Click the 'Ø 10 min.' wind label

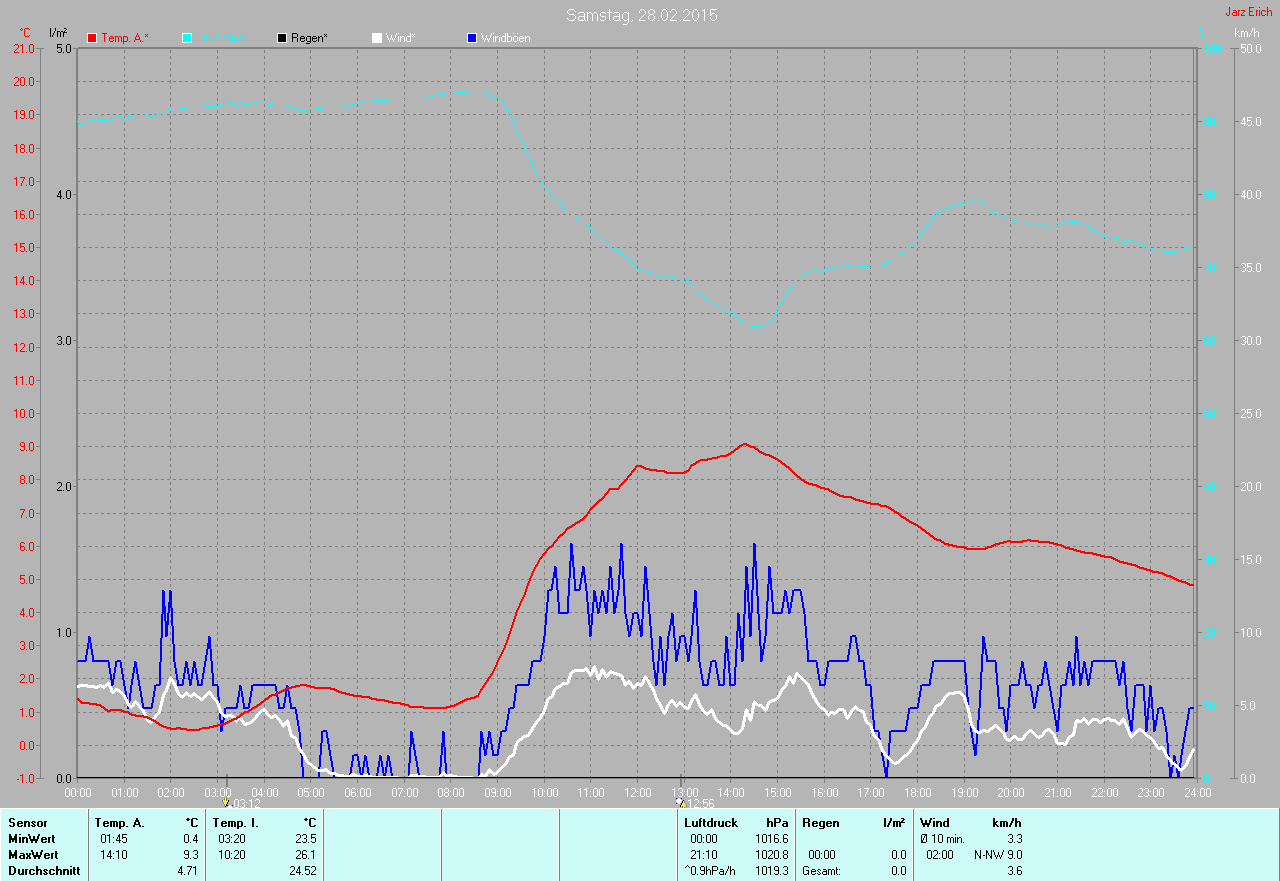(942, 839)
